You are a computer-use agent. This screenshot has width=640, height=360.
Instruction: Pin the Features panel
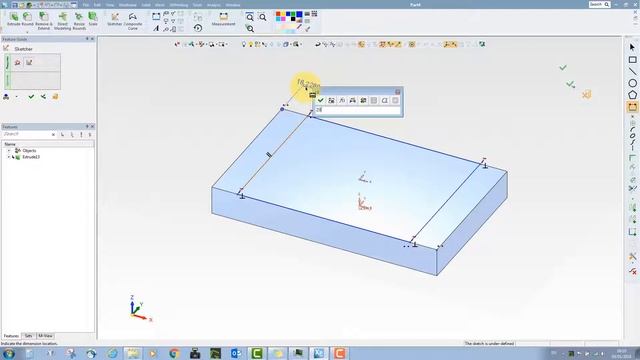pyautogui.click(x=87, y=127)
